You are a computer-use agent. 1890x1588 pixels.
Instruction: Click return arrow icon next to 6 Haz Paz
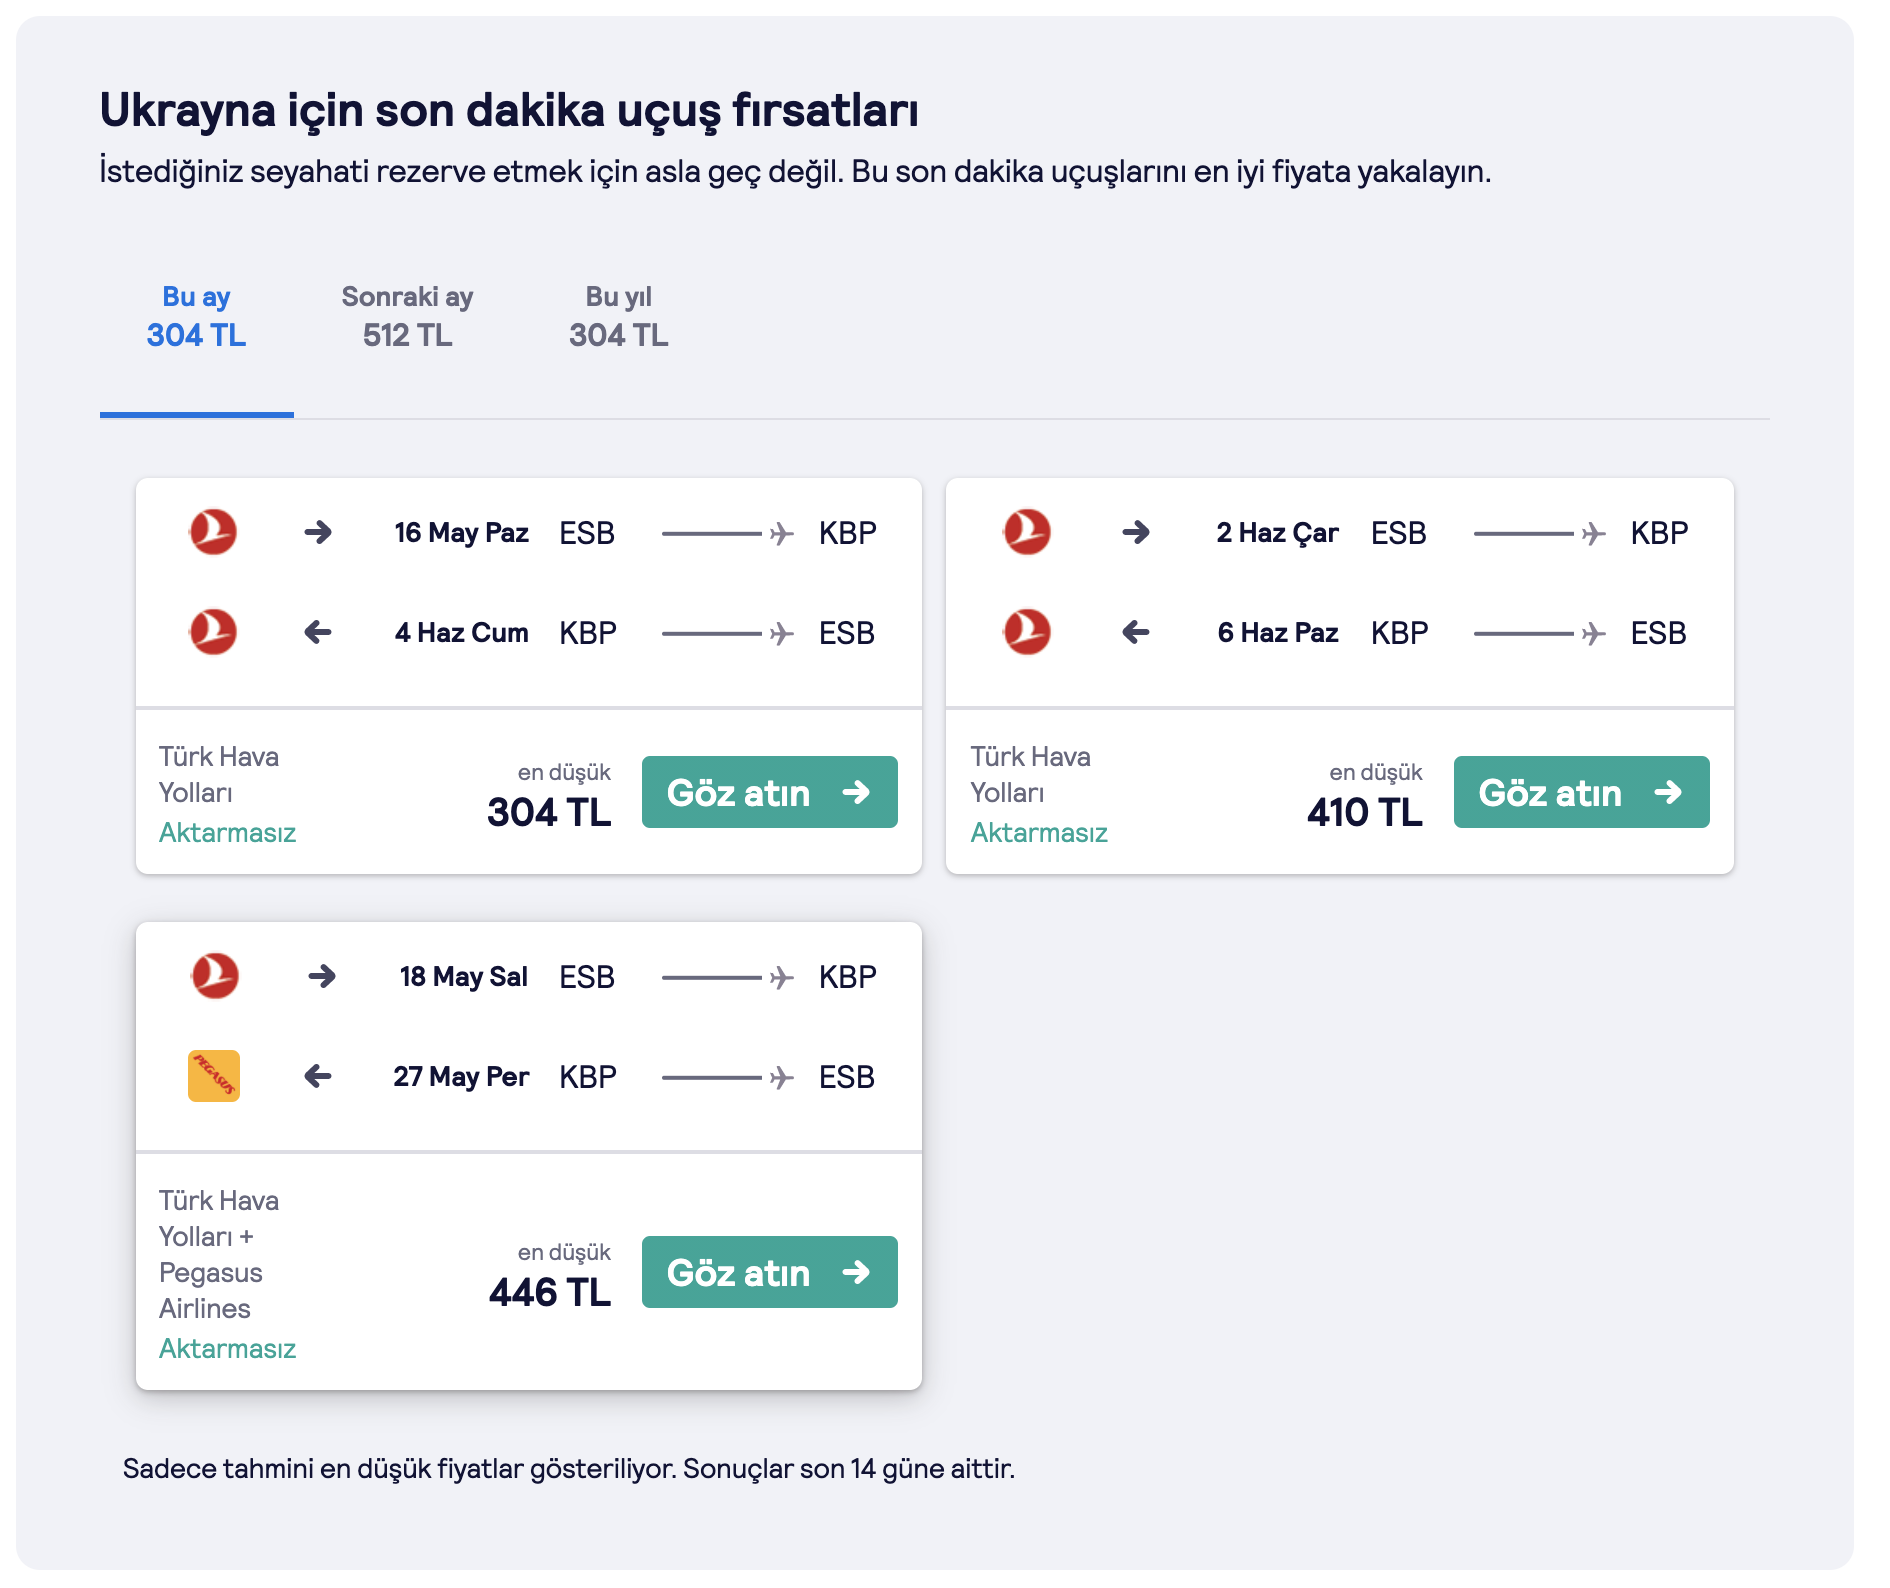[x=1136, y=632]
